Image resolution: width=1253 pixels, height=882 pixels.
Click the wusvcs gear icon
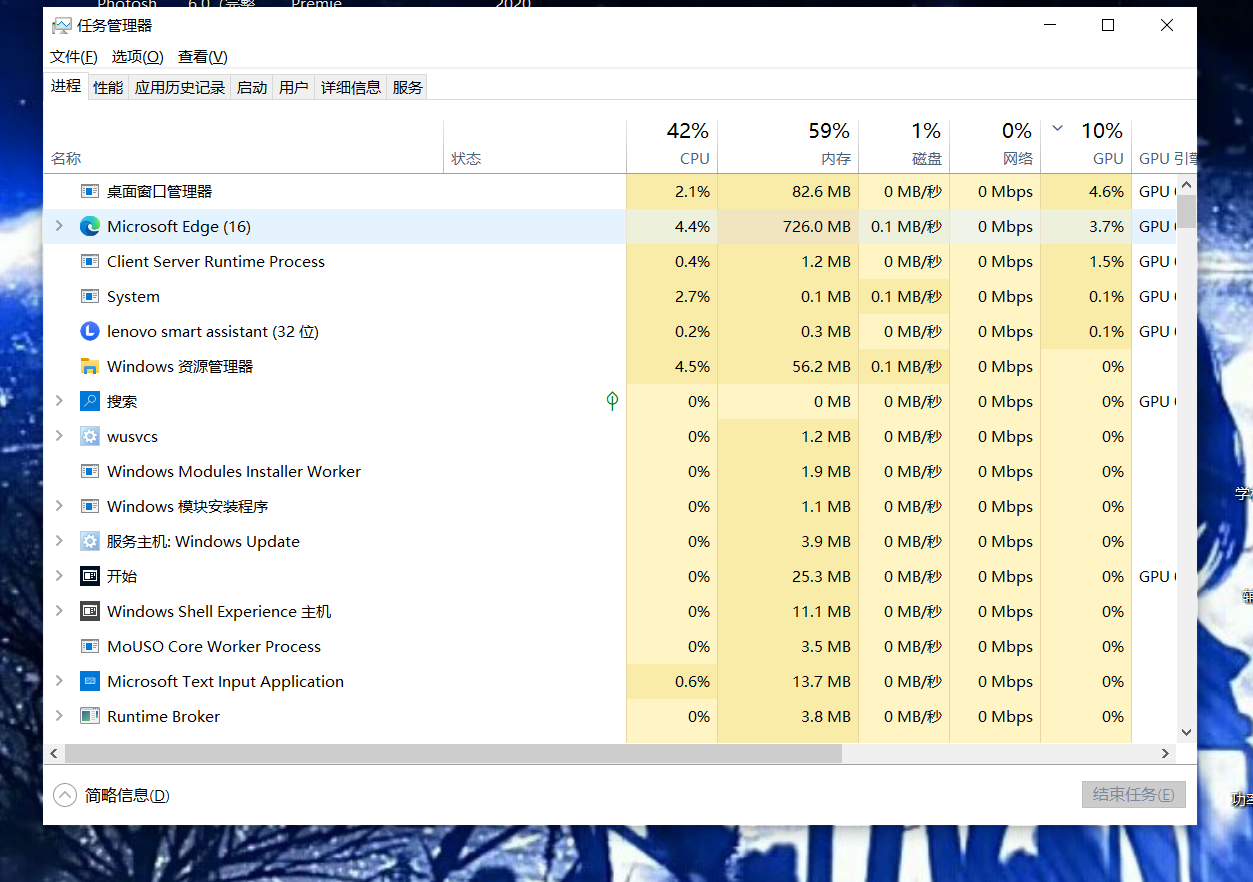[x=90, y=436]
